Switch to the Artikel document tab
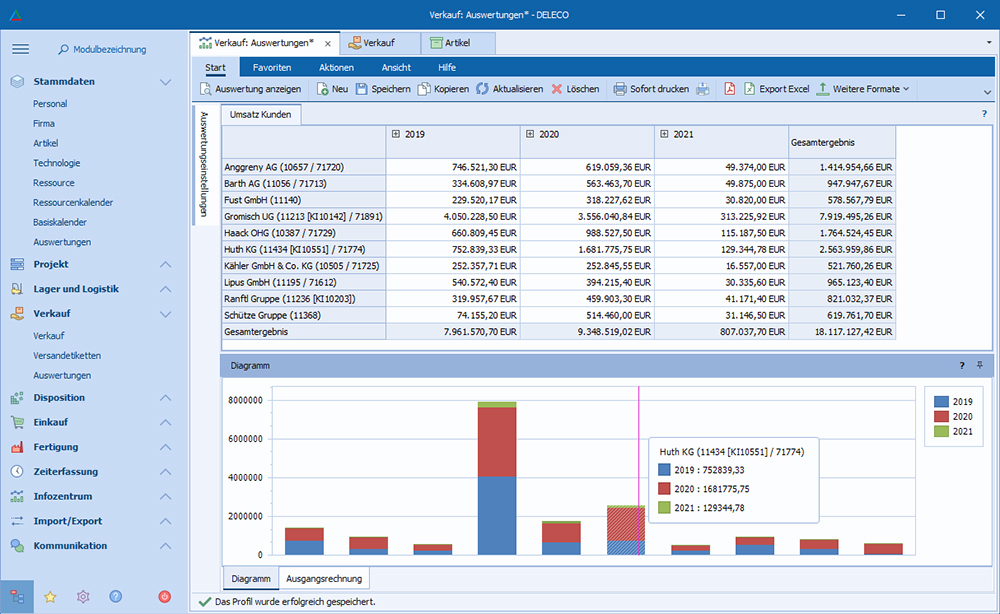This screenshot has width=1000, height=614. tap(458, 43)
